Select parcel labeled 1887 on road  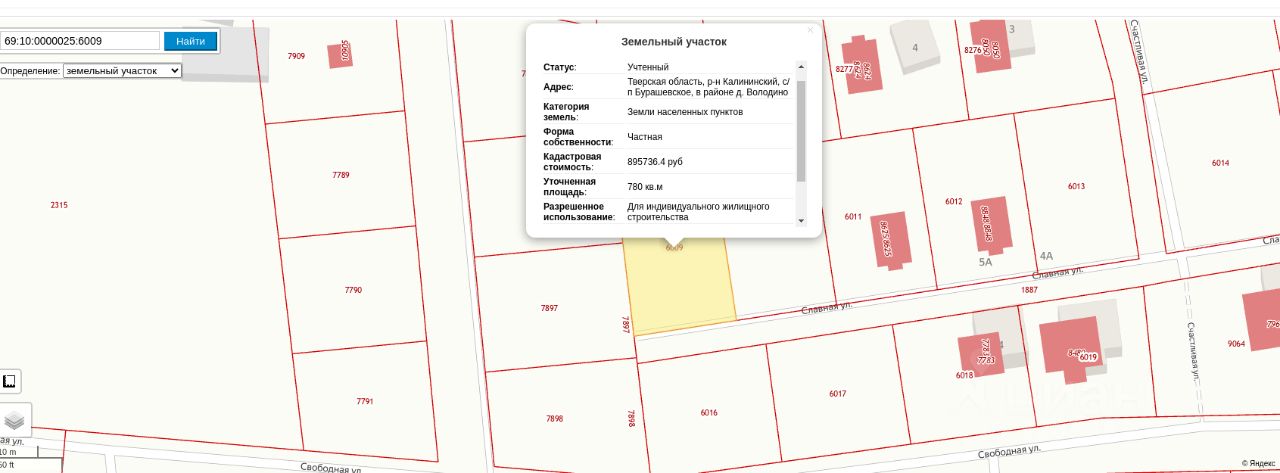1029,289
